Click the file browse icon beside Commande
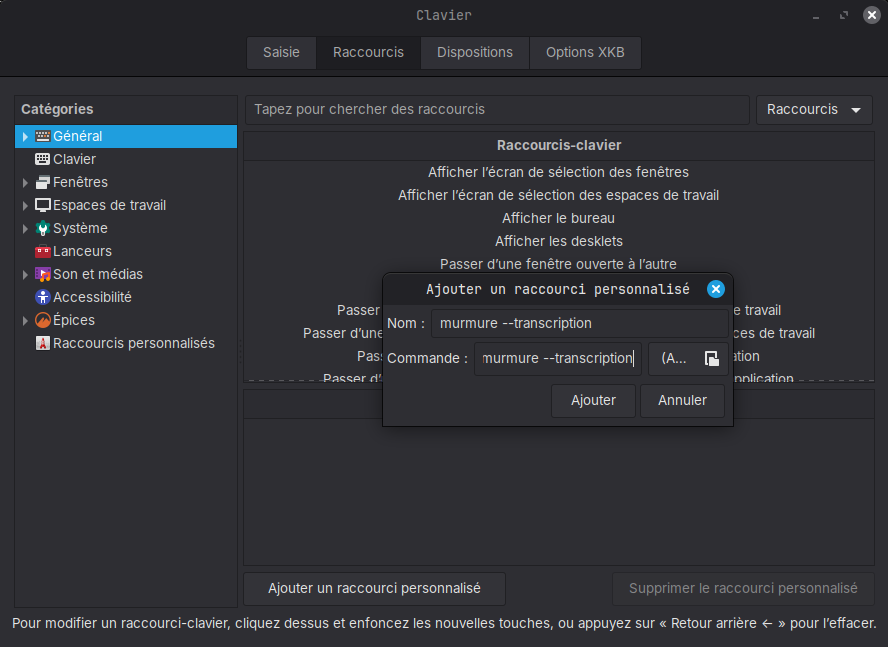Viewport: 888px width, 647px height. [711, 358]
